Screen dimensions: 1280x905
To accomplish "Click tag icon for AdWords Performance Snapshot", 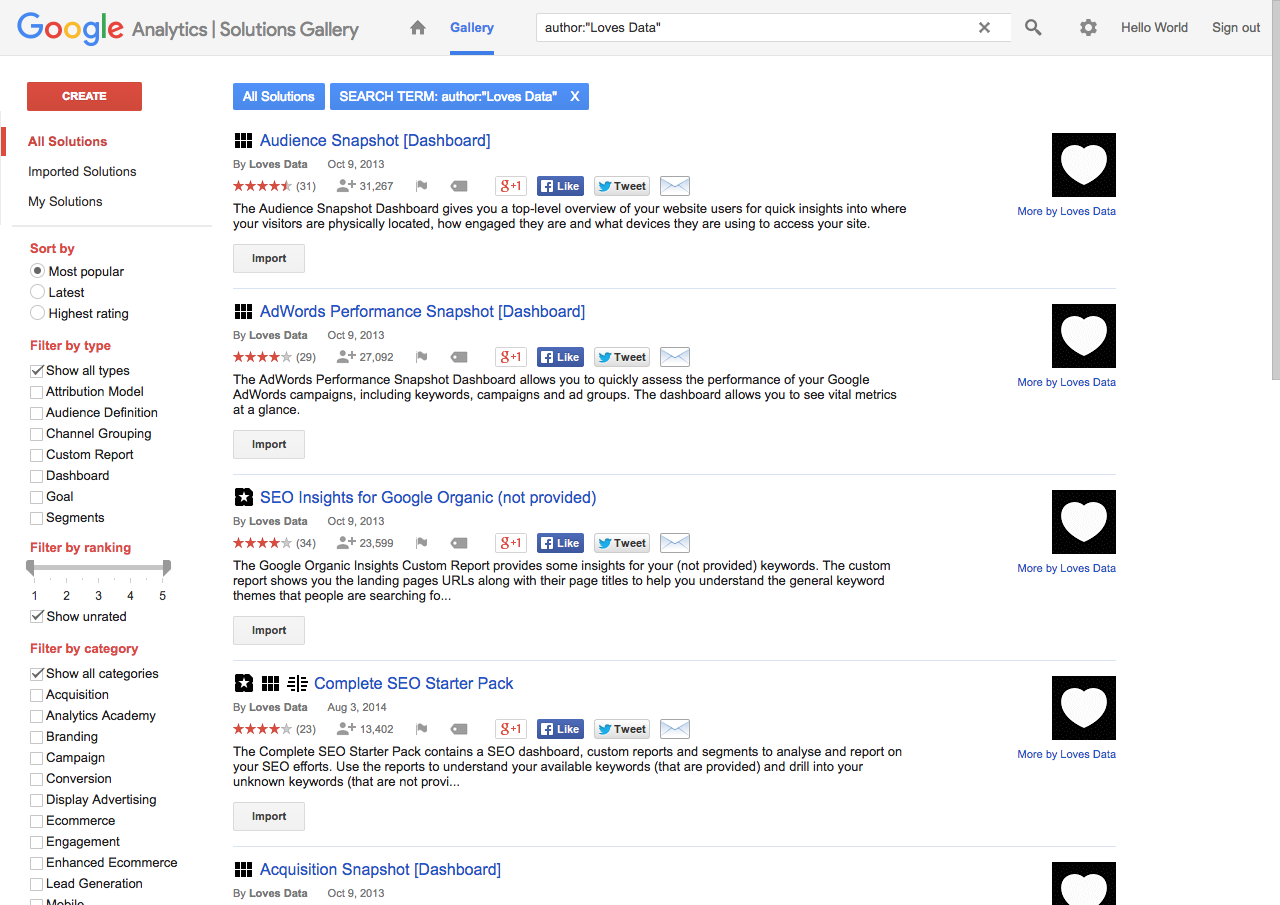I will [x=459, y=357].
